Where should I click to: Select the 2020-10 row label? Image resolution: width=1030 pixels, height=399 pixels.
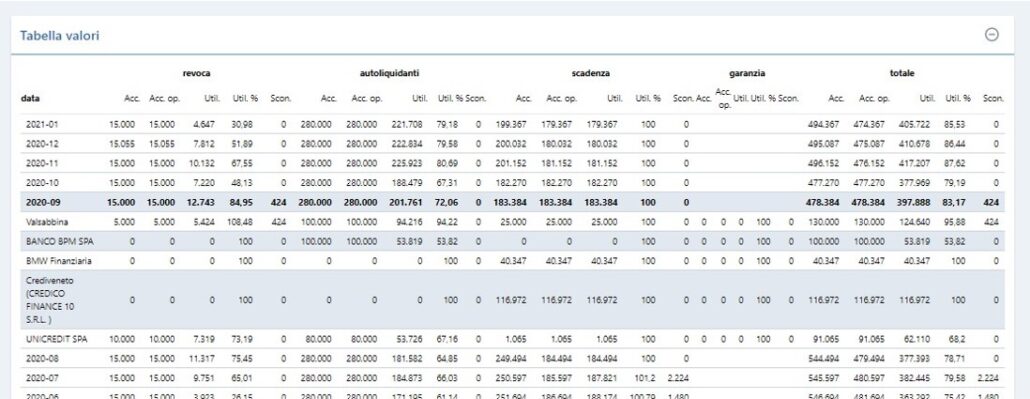tap(41, 183)
